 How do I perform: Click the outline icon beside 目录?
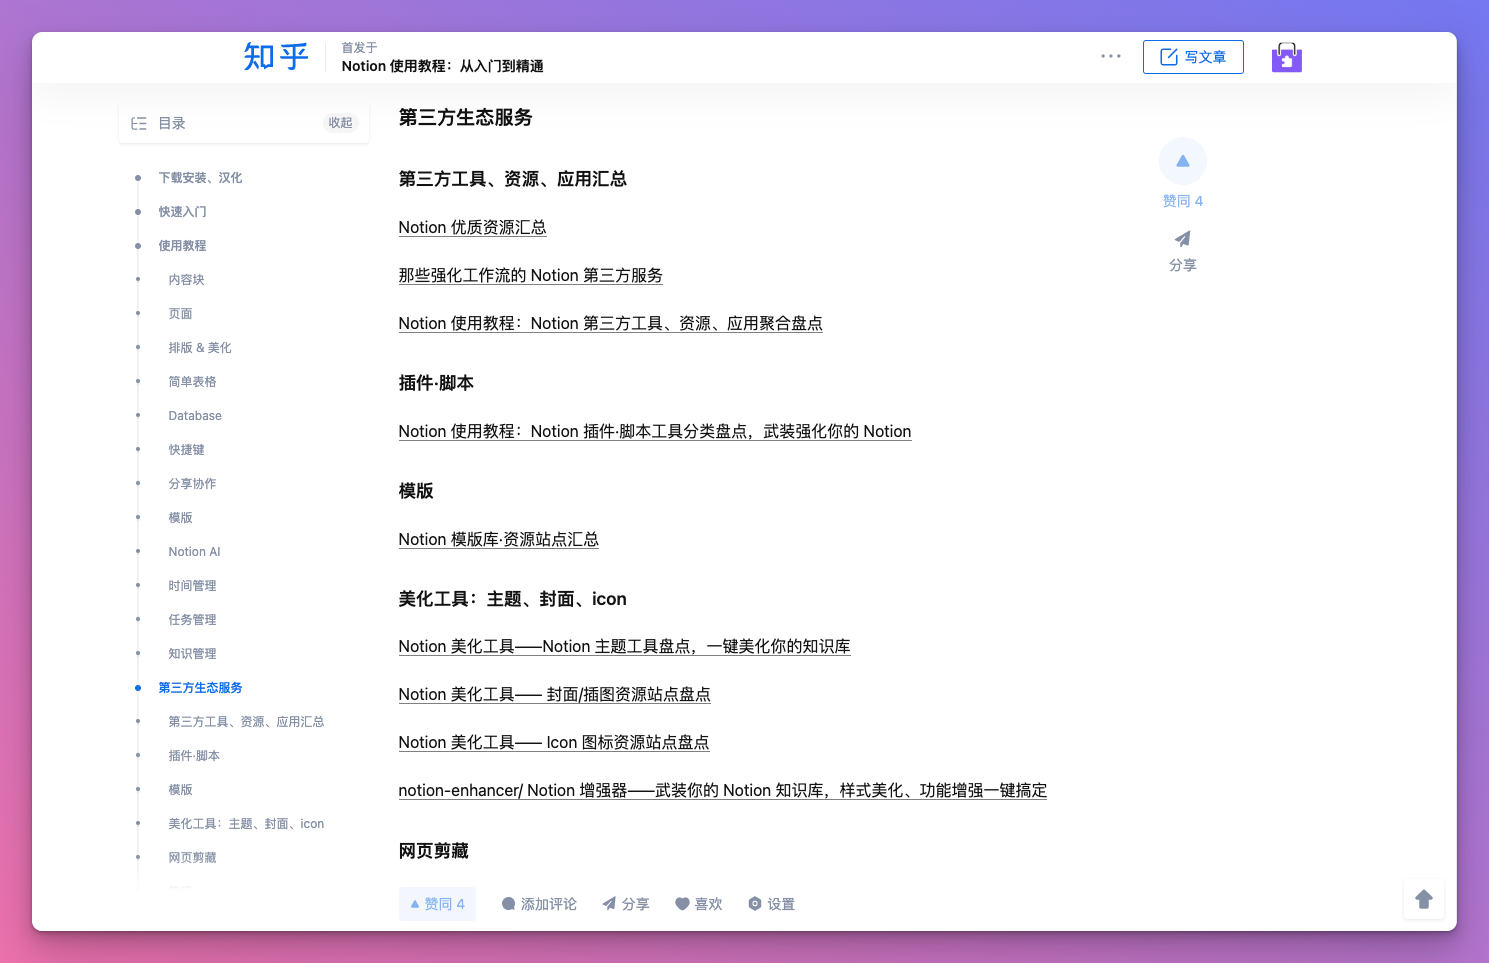(139, 122)
